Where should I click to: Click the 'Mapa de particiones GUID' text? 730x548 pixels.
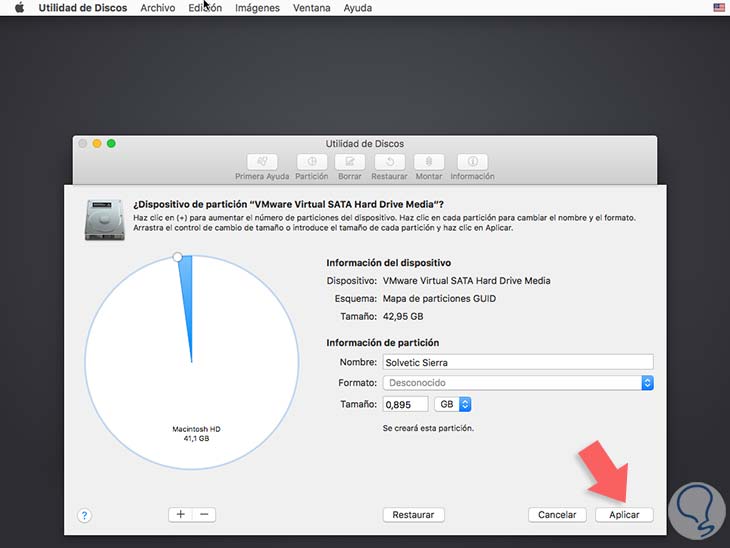click(x=439, y=298)
